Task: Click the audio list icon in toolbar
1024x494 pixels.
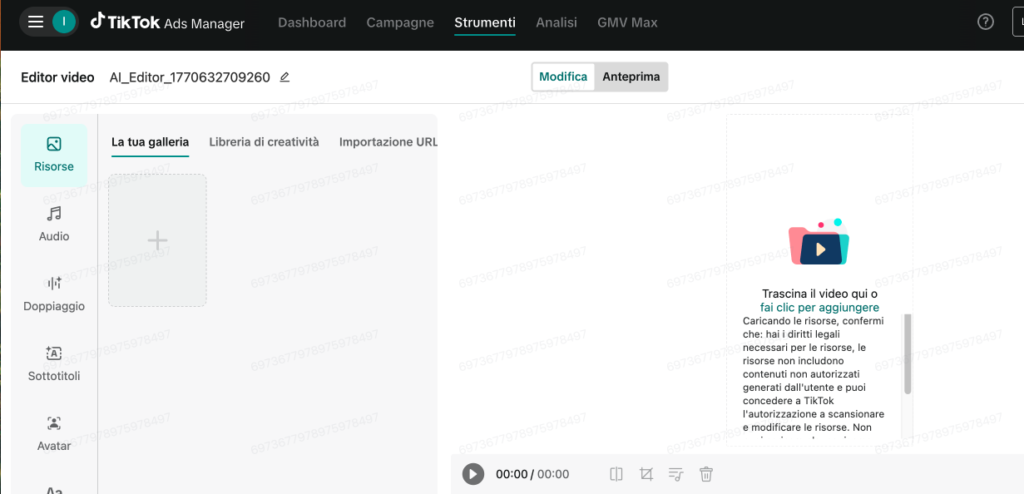Action: click(x=676, y=474)
